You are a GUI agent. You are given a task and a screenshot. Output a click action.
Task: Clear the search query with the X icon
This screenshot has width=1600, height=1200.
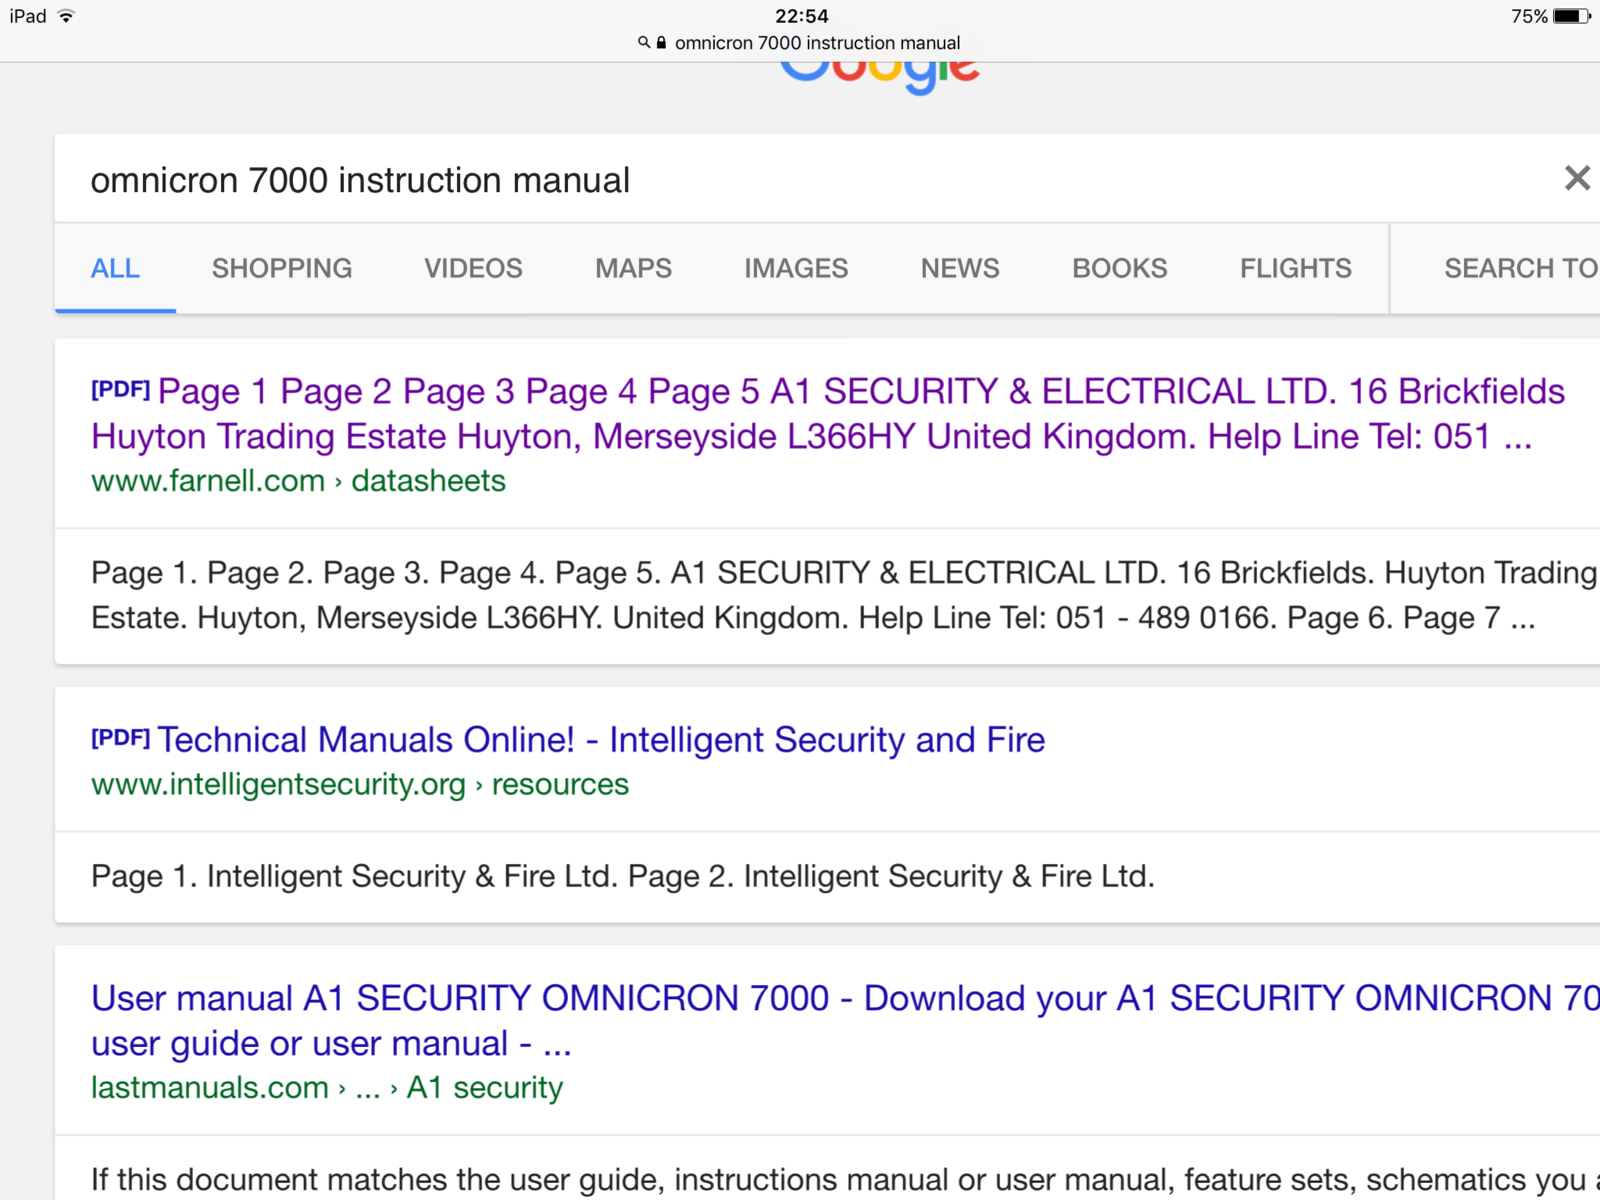1576,179
